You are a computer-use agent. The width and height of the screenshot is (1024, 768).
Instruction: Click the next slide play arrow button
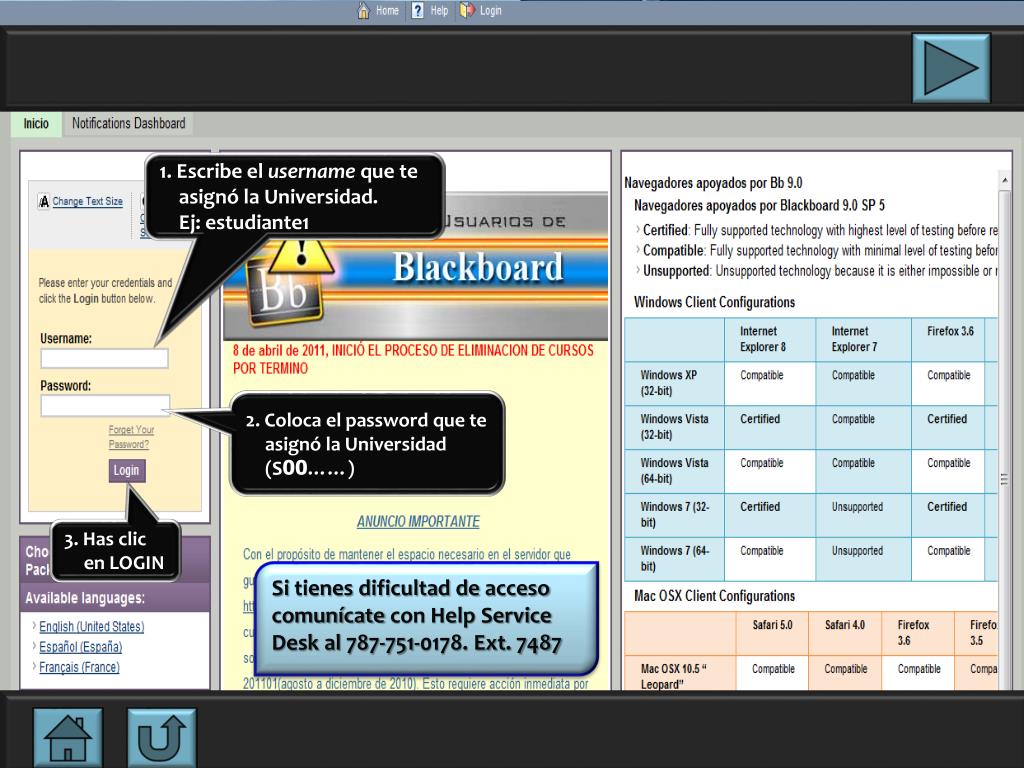click(x=951, y=68)
